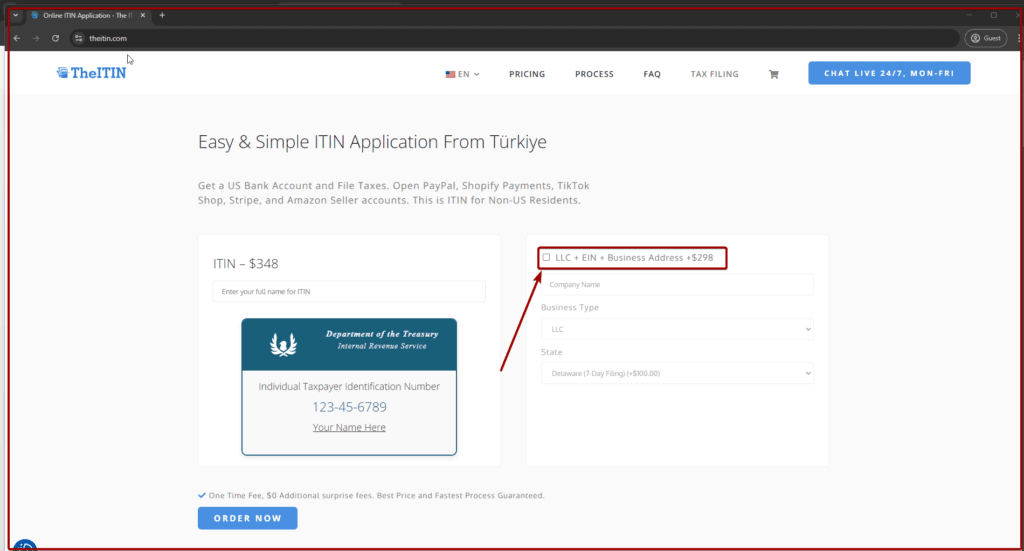The image size is (1024, 551).
Task: Click the 'One Time Fee' guarantee text
Action: (x=376, y=496)
